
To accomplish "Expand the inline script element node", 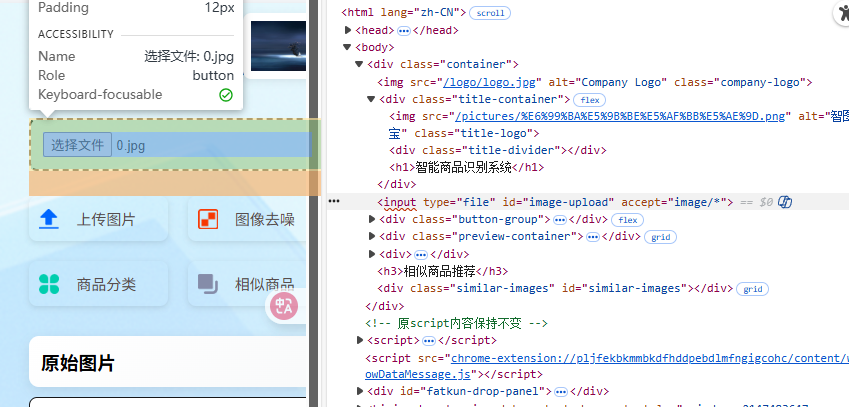I will (360, 340).
